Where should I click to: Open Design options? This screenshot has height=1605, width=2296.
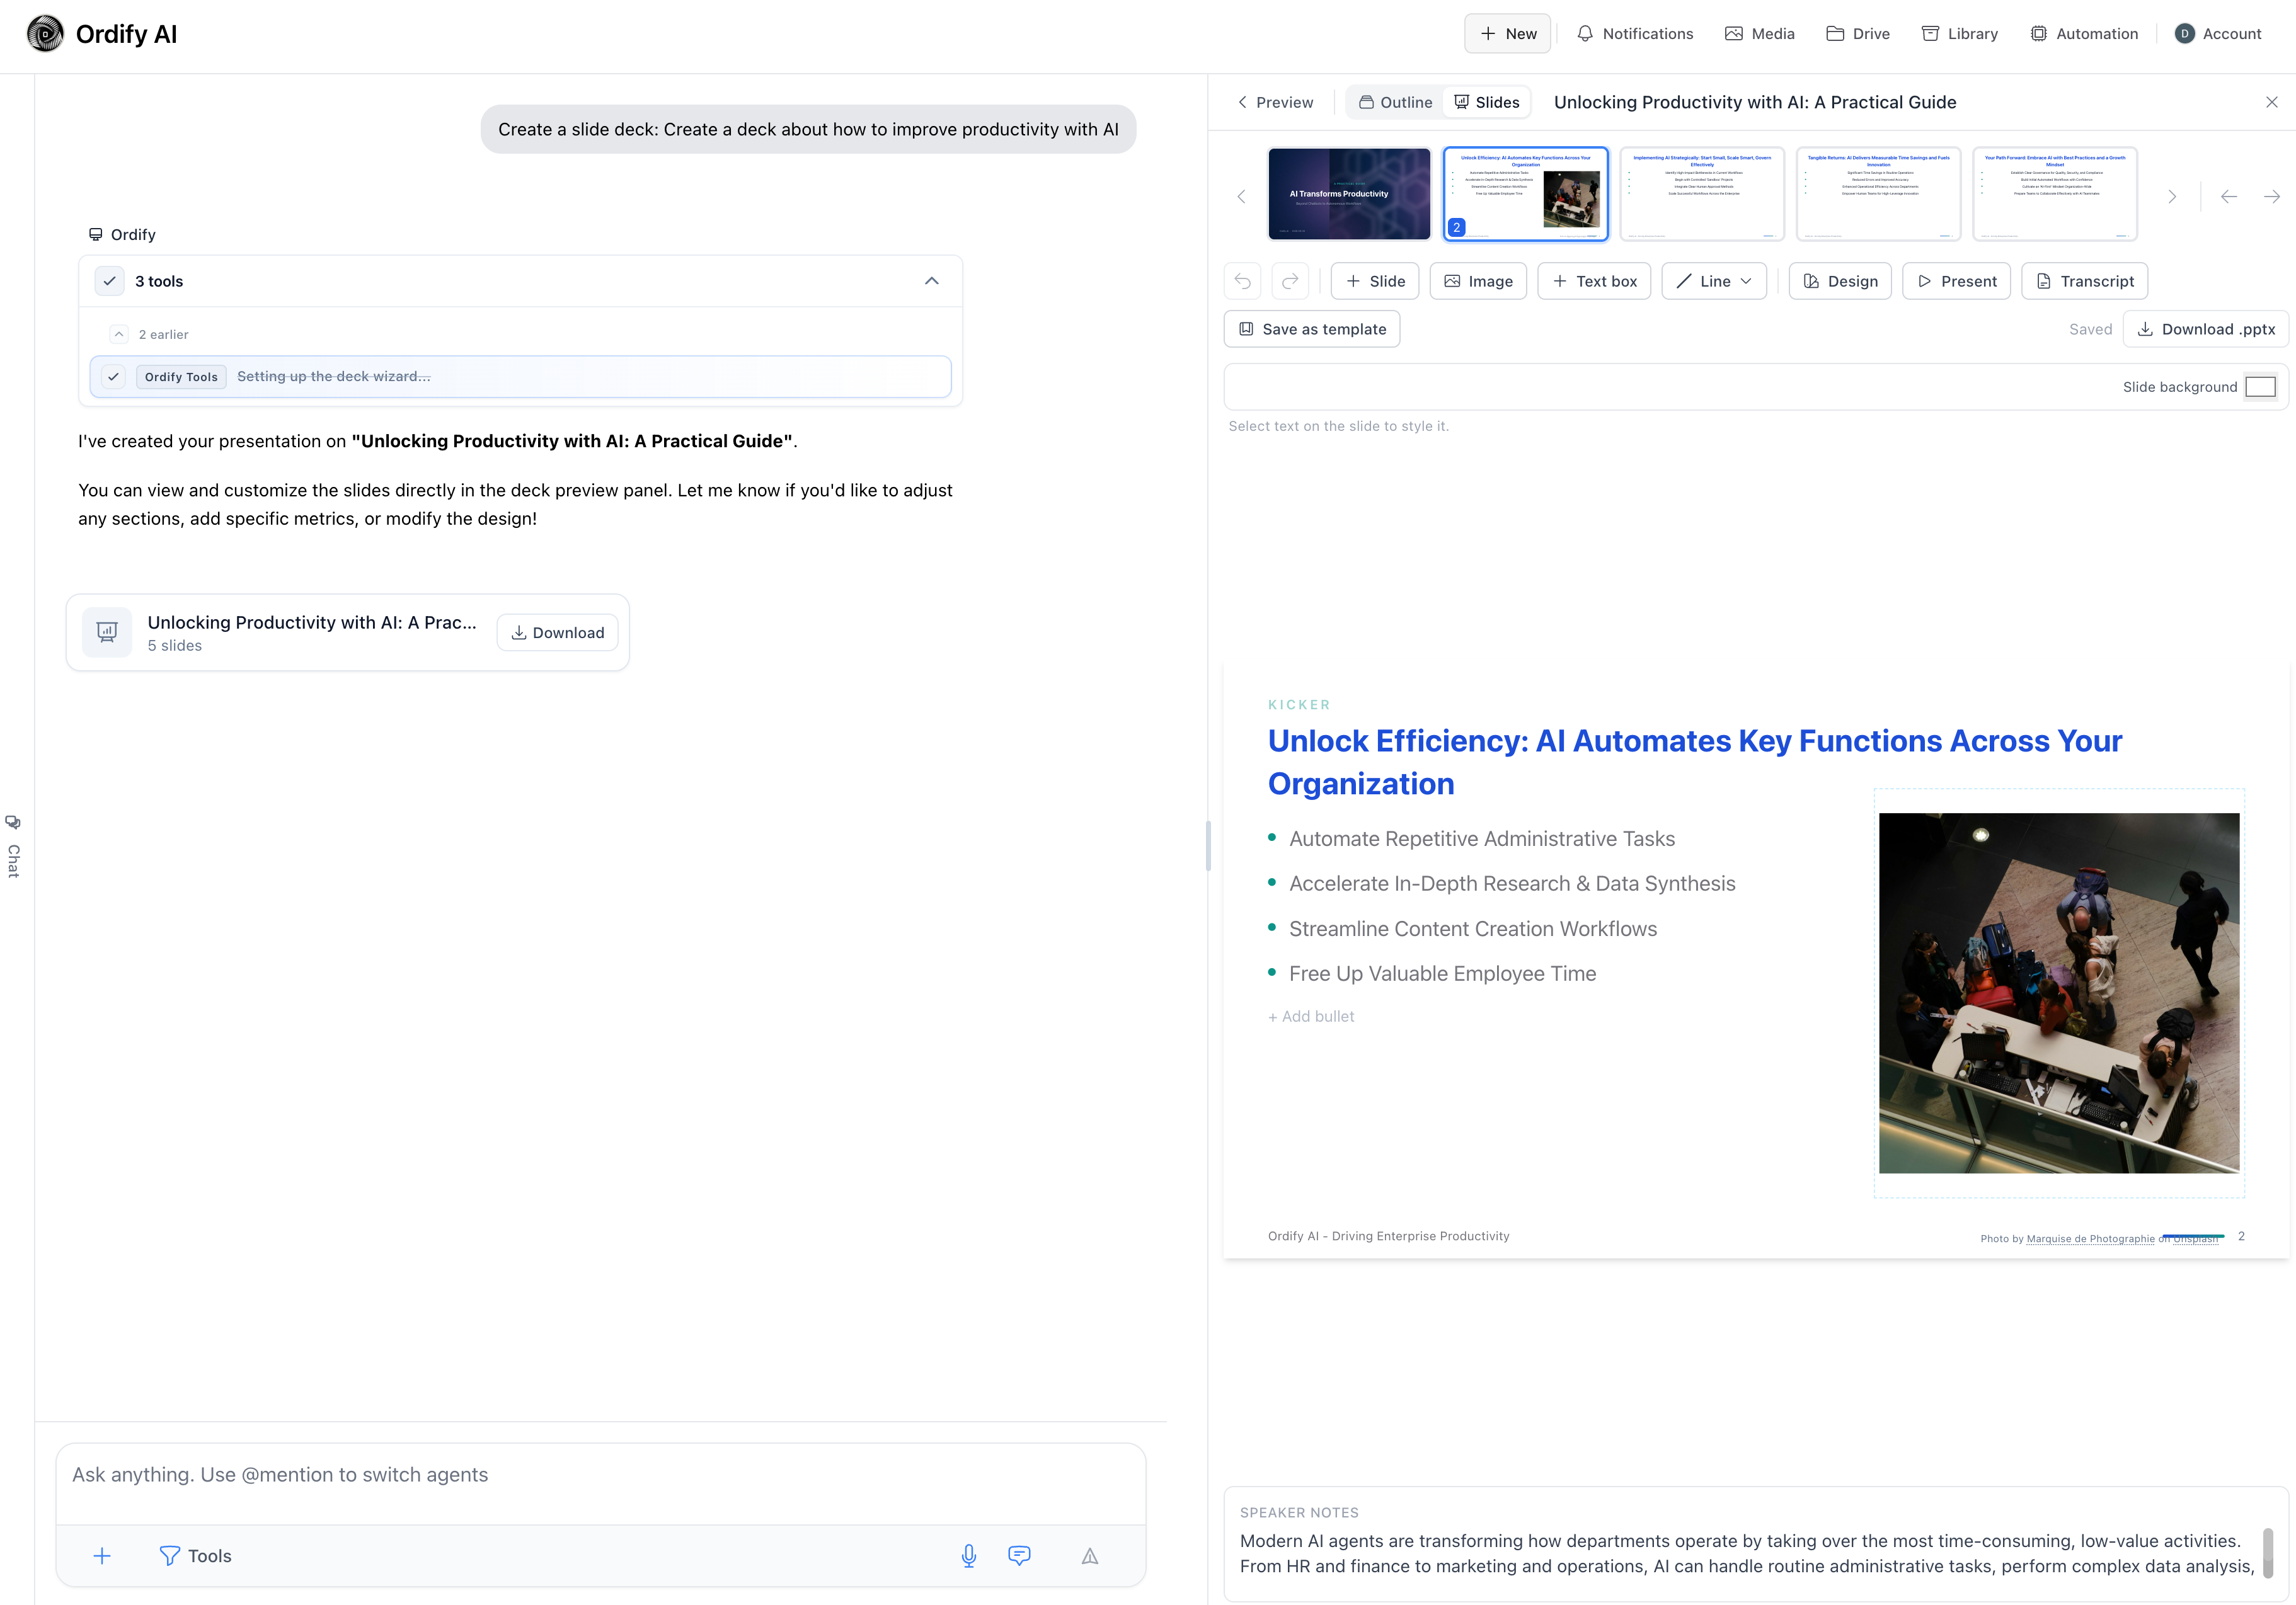(x=1840, y=281)
